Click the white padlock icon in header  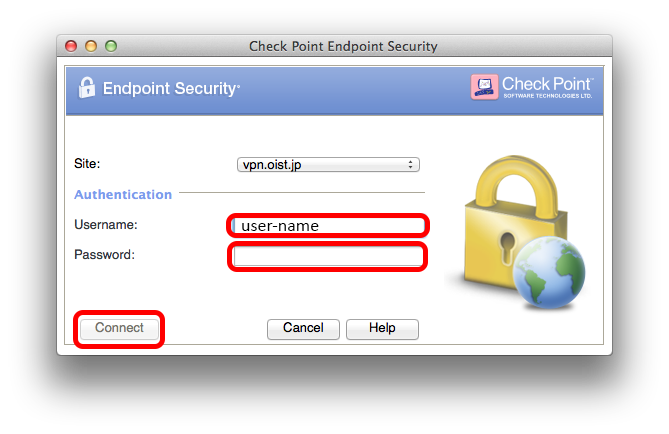click(x=87, y=88)
